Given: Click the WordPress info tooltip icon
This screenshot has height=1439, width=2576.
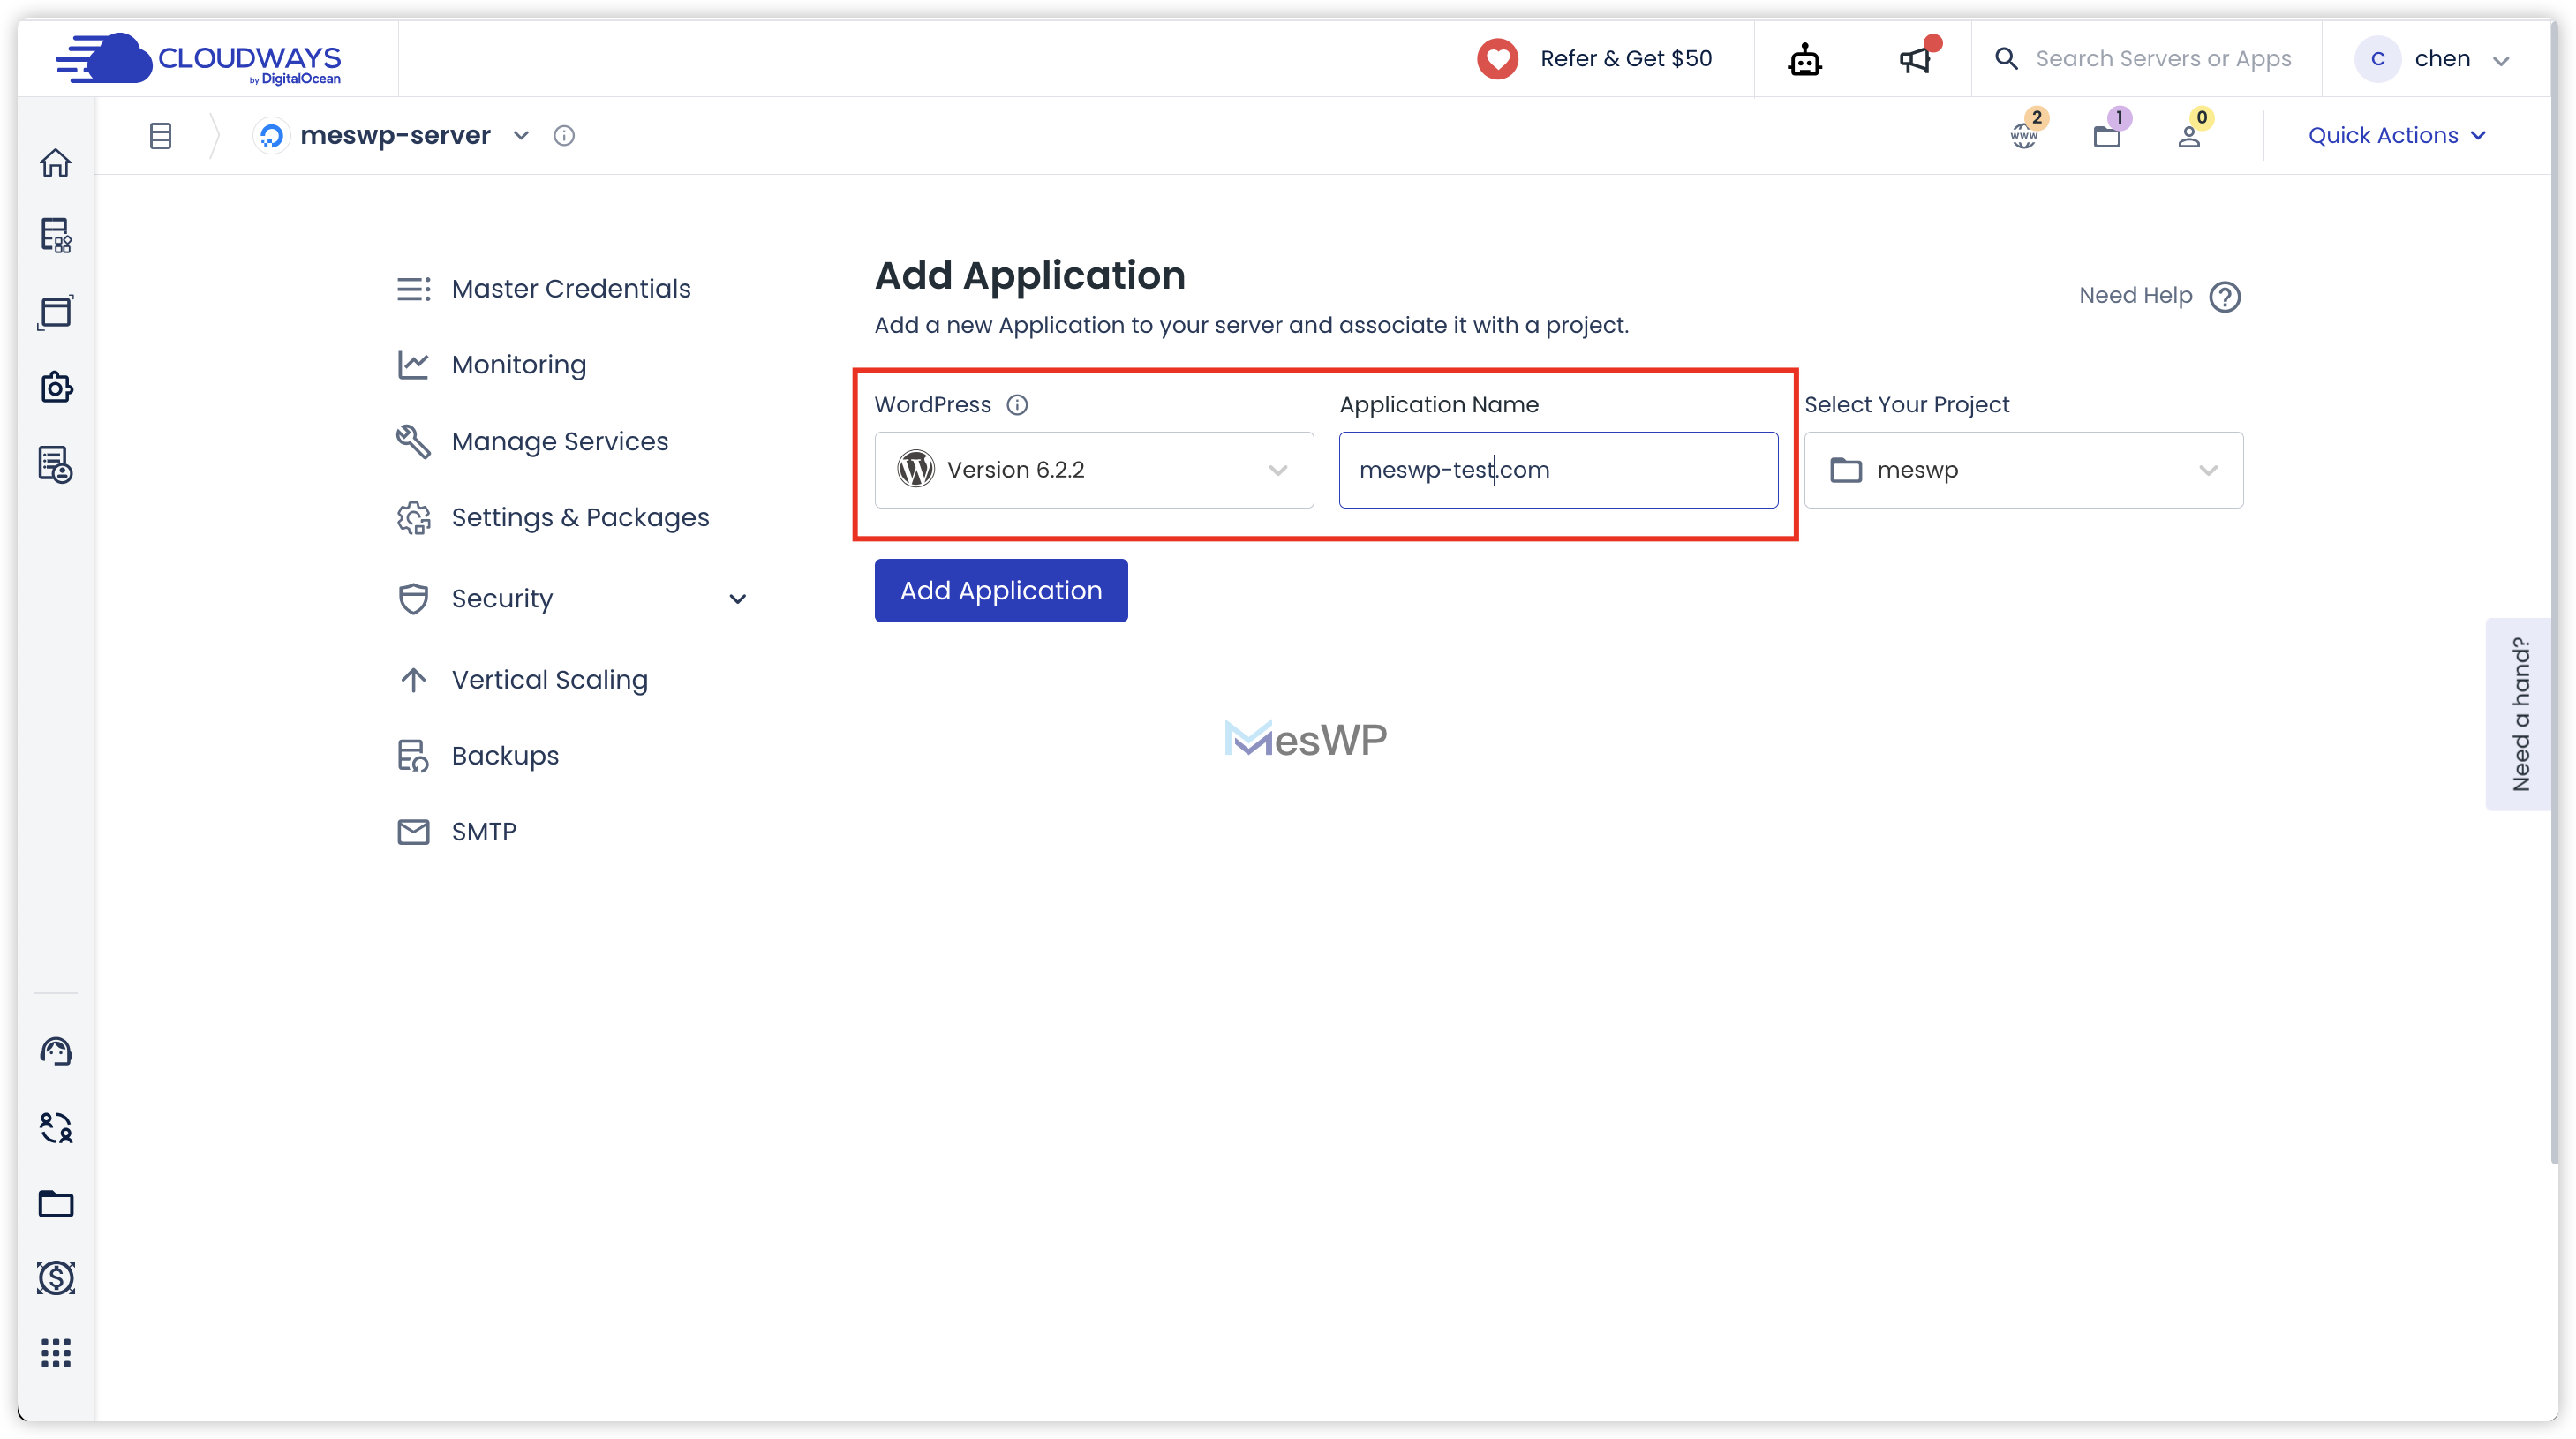Looking at the screenshot, I should (1017, 404).
